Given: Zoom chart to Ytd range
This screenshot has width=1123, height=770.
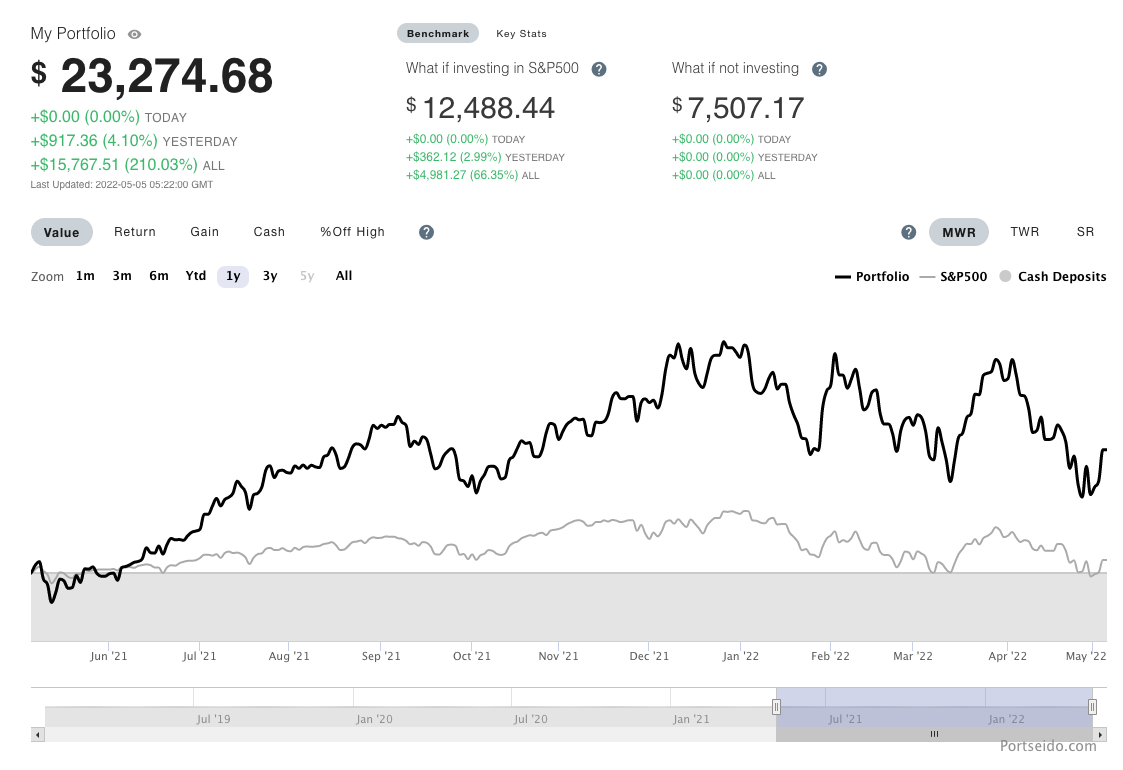Looking at the screenshot, I should pos(196,276).
